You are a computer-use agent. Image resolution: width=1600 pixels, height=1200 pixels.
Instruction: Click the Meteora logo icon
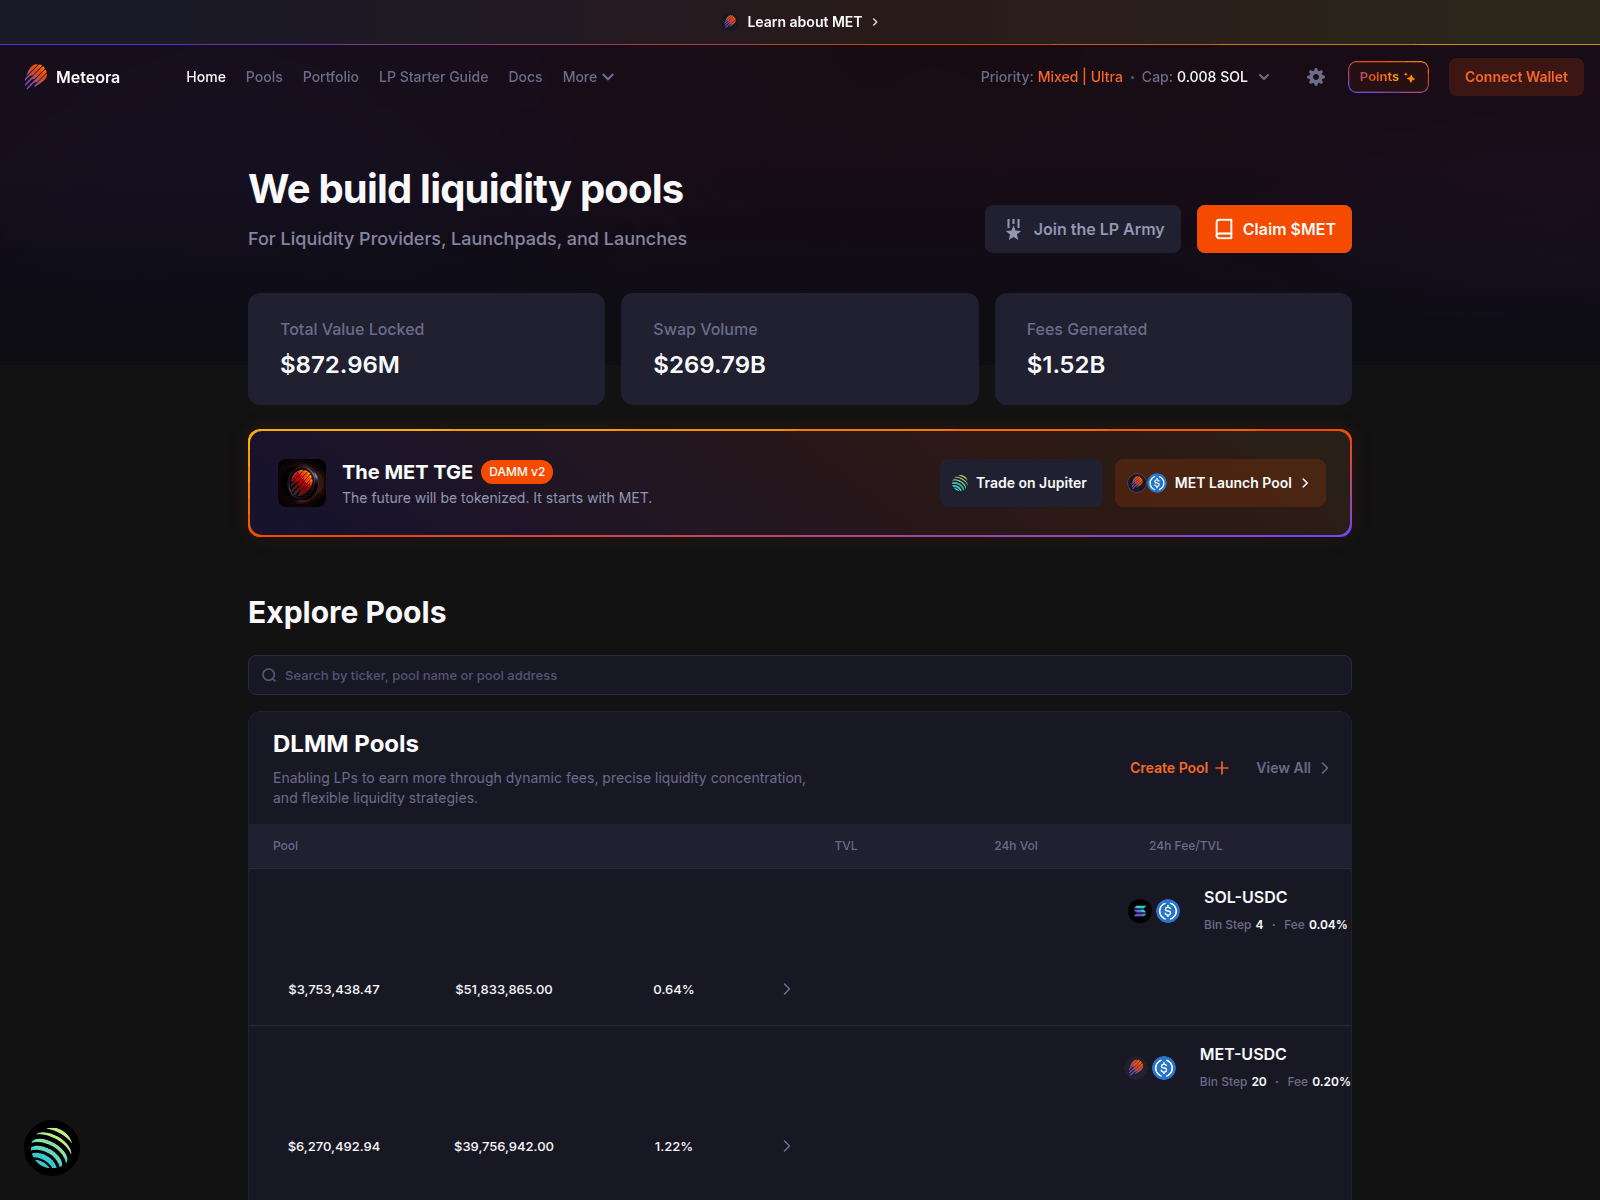coord(36,77)
